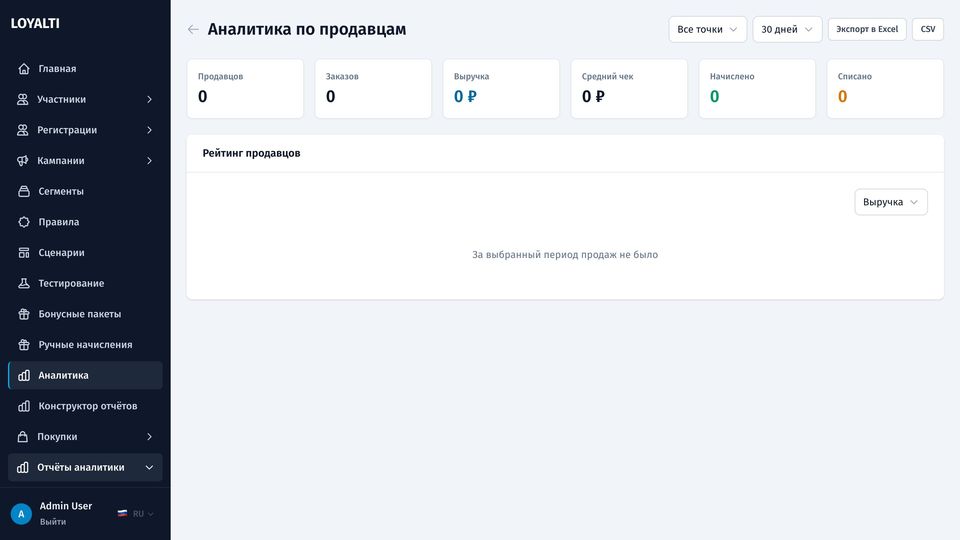Click the Правила icon in sidebar
This screenshot has height=540, width=960.
[24, 222]
